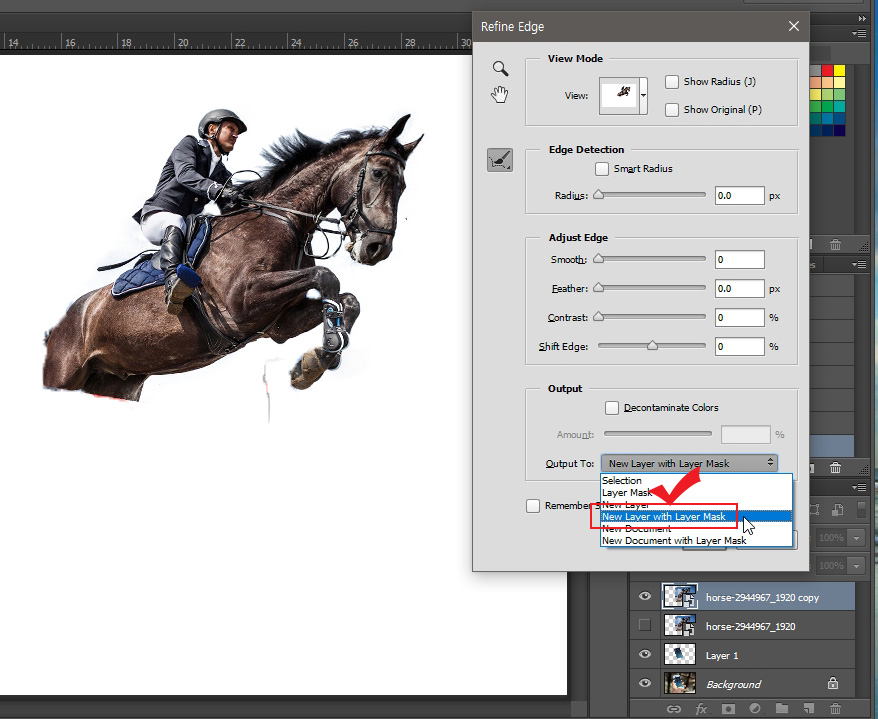The image size is (878, 719).
Task: Click the Add Layer Mask icon
Action: [729, 707]
